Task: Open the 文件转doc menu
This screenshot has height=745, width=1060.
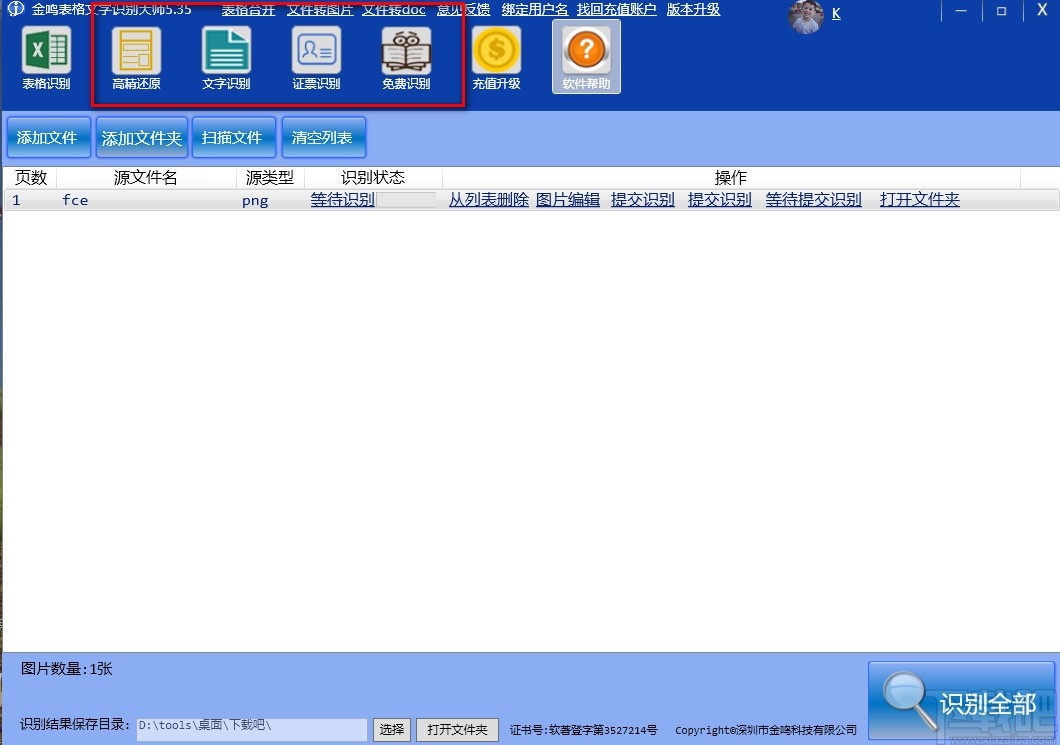Action: point(393,9)
